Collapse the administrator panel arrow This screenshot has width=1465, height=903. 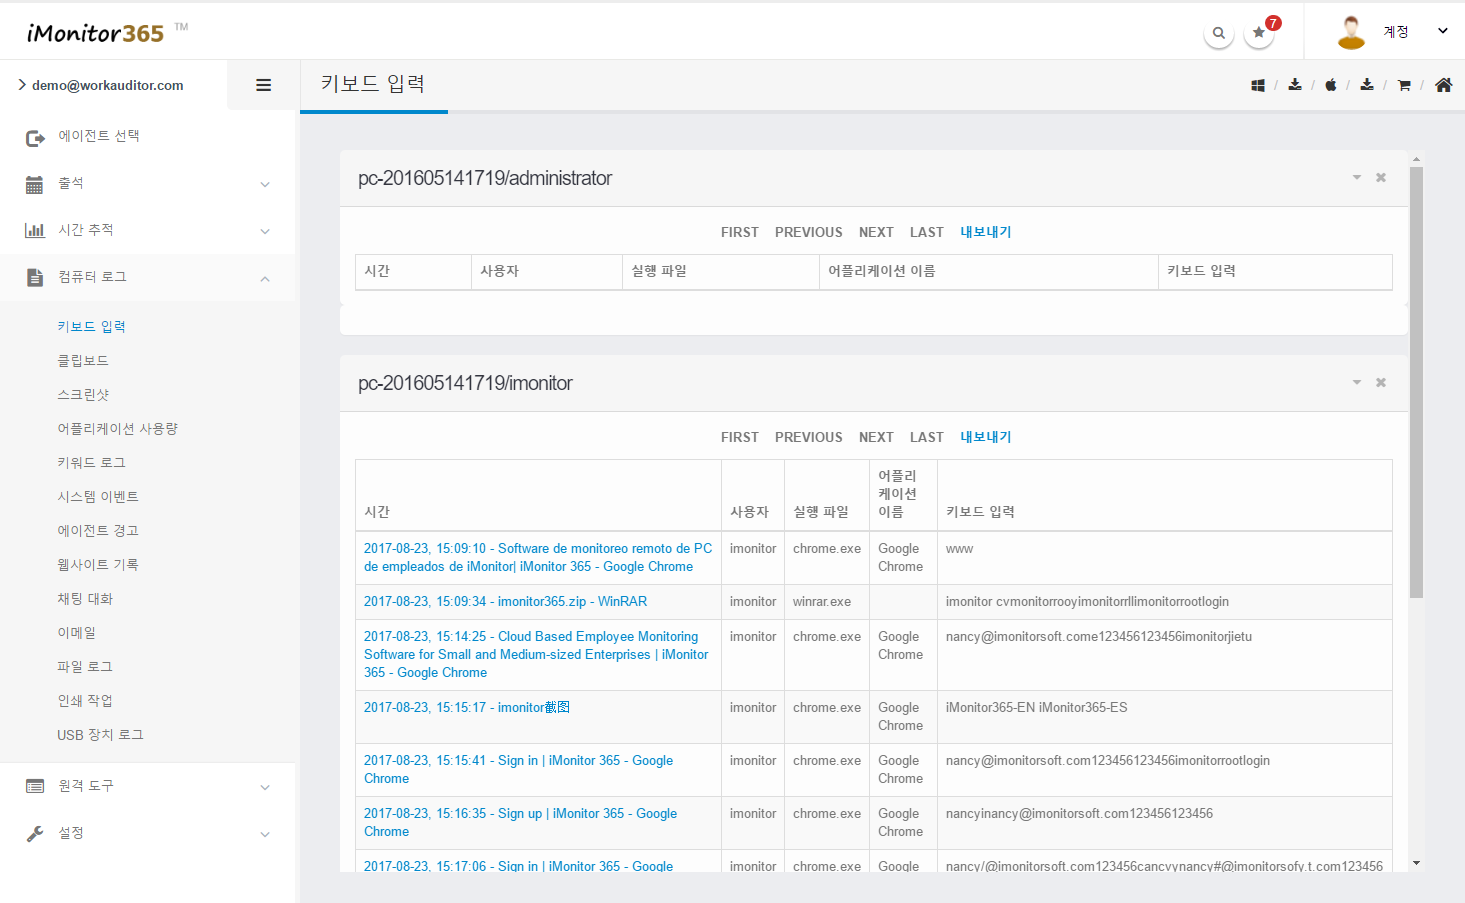tap(1357, 178)
